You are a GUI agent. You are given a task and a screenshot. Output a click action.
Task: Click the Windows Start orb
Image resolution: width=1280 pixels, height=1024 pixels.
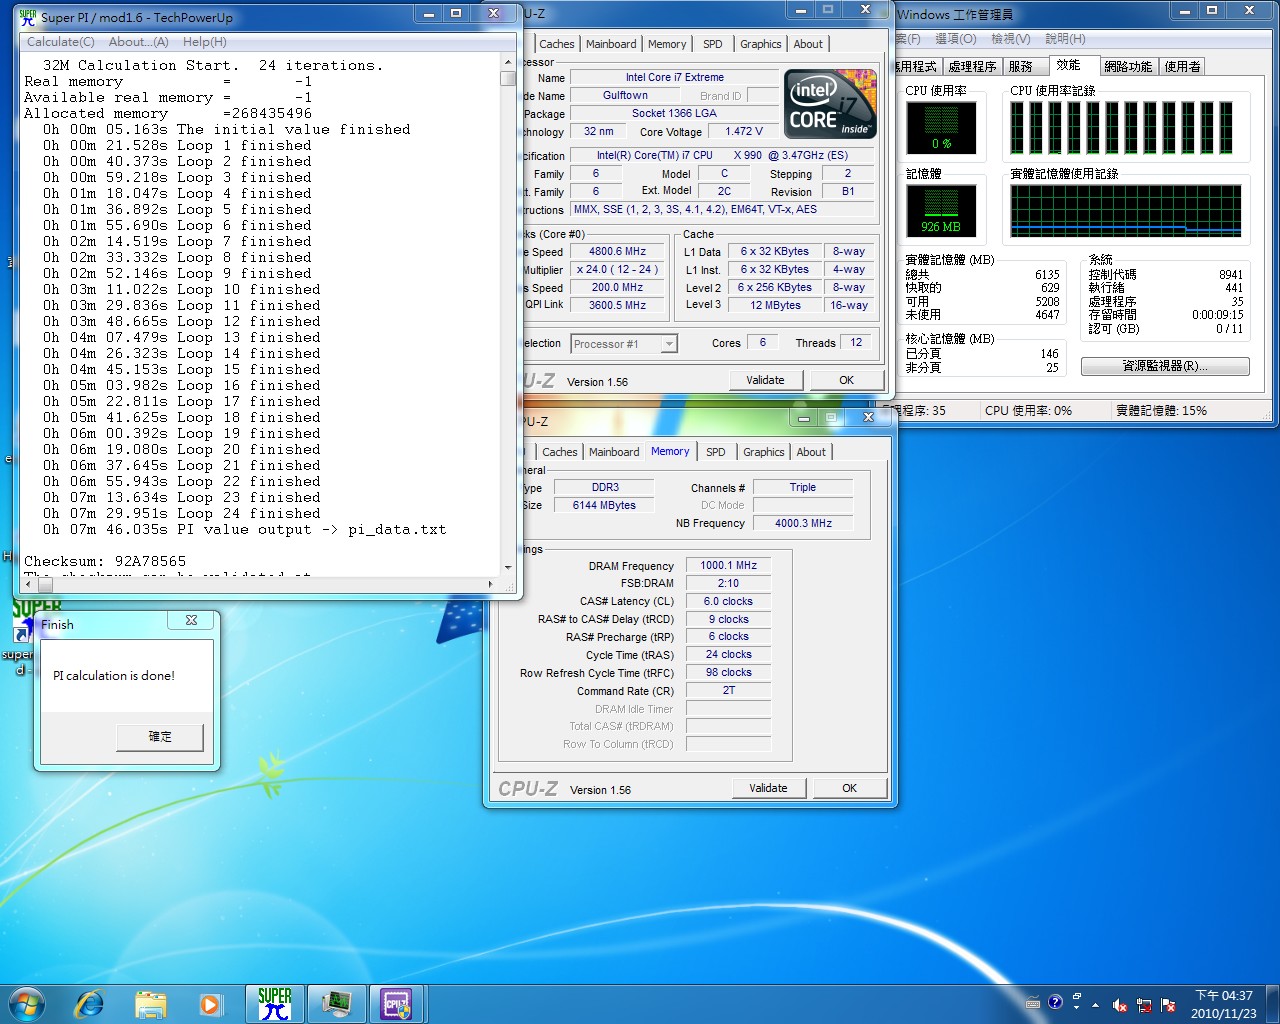(x=27, y=1003)
